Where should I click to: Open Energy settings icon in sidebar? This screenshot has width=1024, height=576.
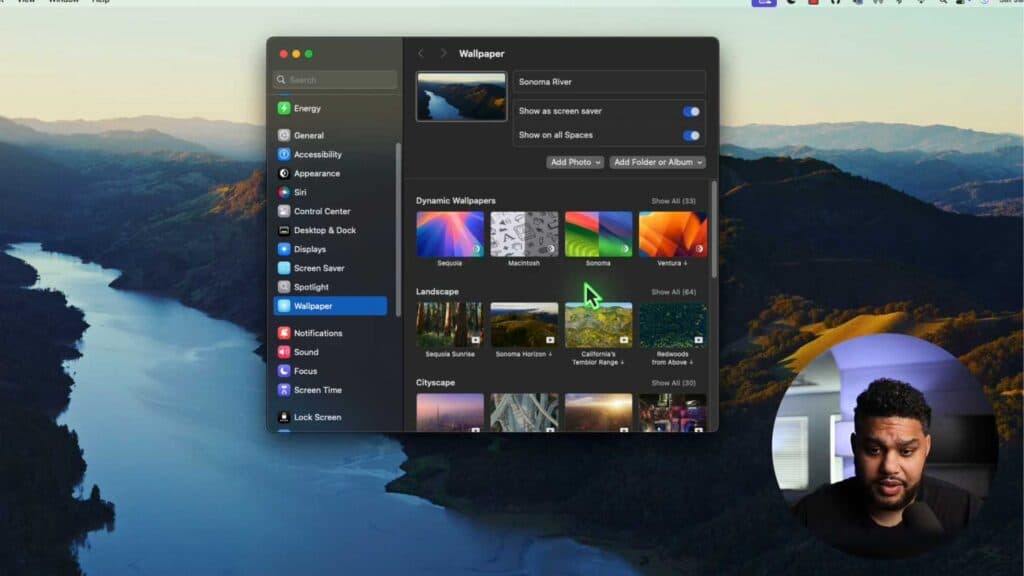pyautogui.click(x=283, y=108)
